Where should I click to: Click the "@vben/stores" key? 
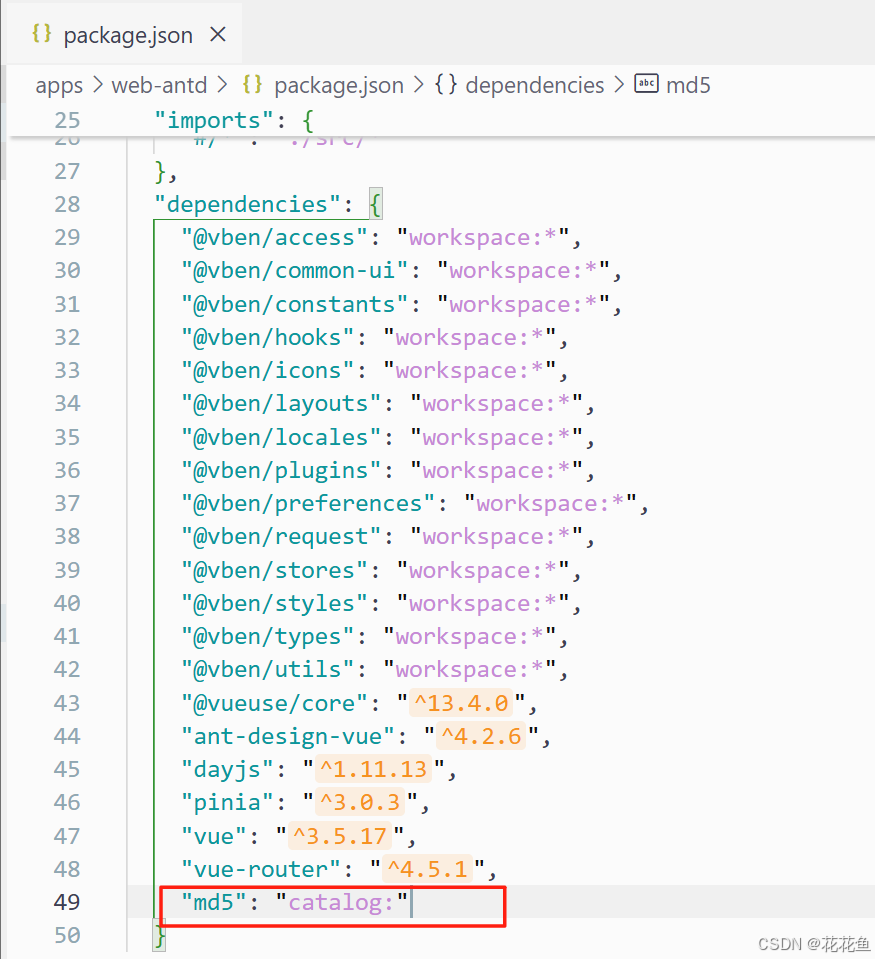coord(275,570)
